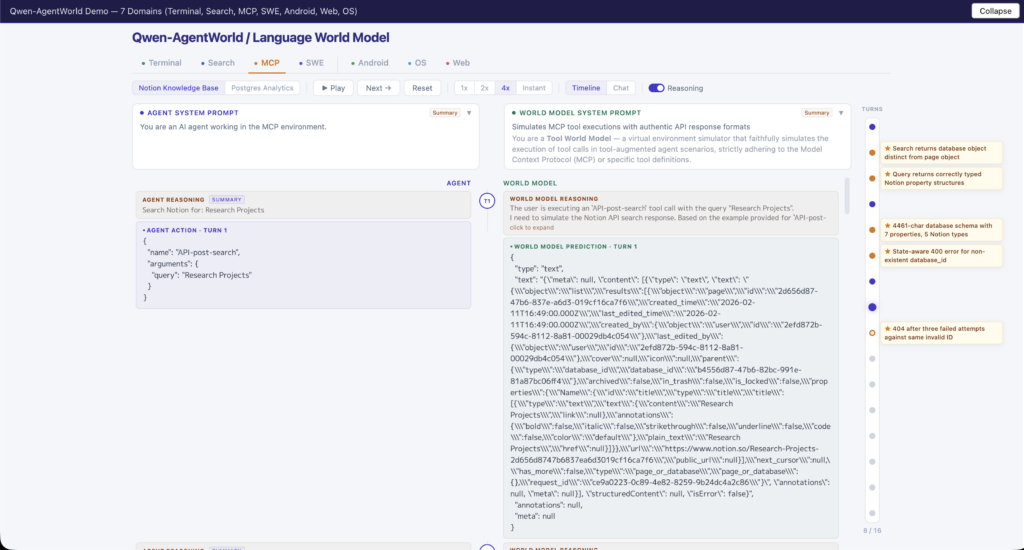Set playback speed to 2x
The width and height of the screenshot is (1024, 550).
coord(484,88)
